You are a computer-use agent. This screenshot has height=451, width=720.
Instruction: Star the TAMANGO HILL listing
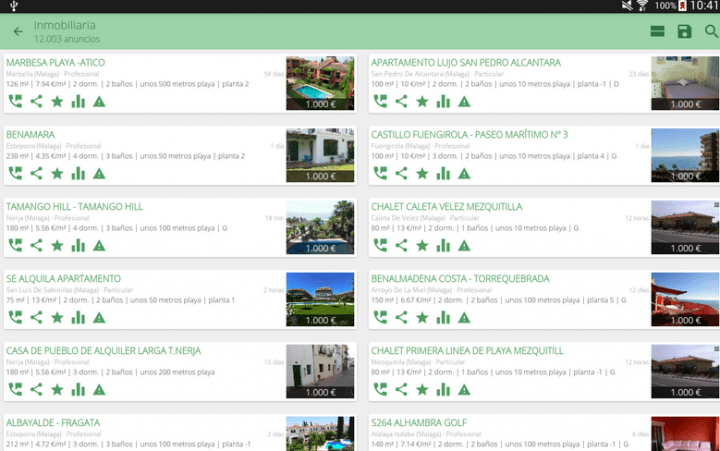point(57,245)
